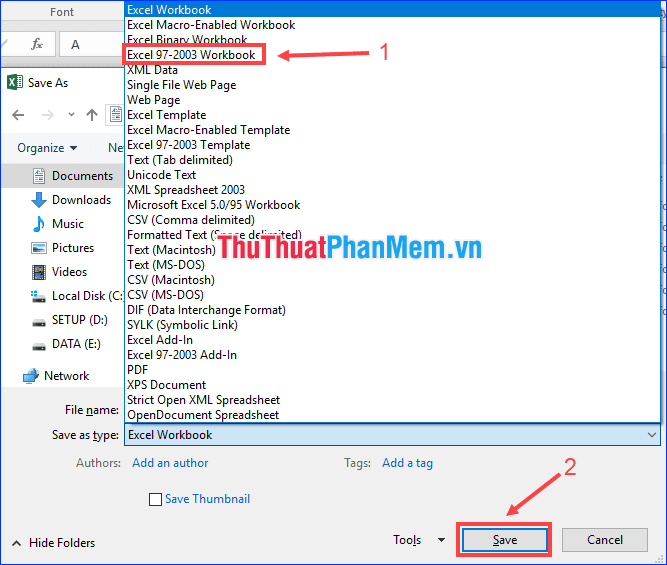
Task: Click the Documents folder icon
Action: [x=39, y=176]
